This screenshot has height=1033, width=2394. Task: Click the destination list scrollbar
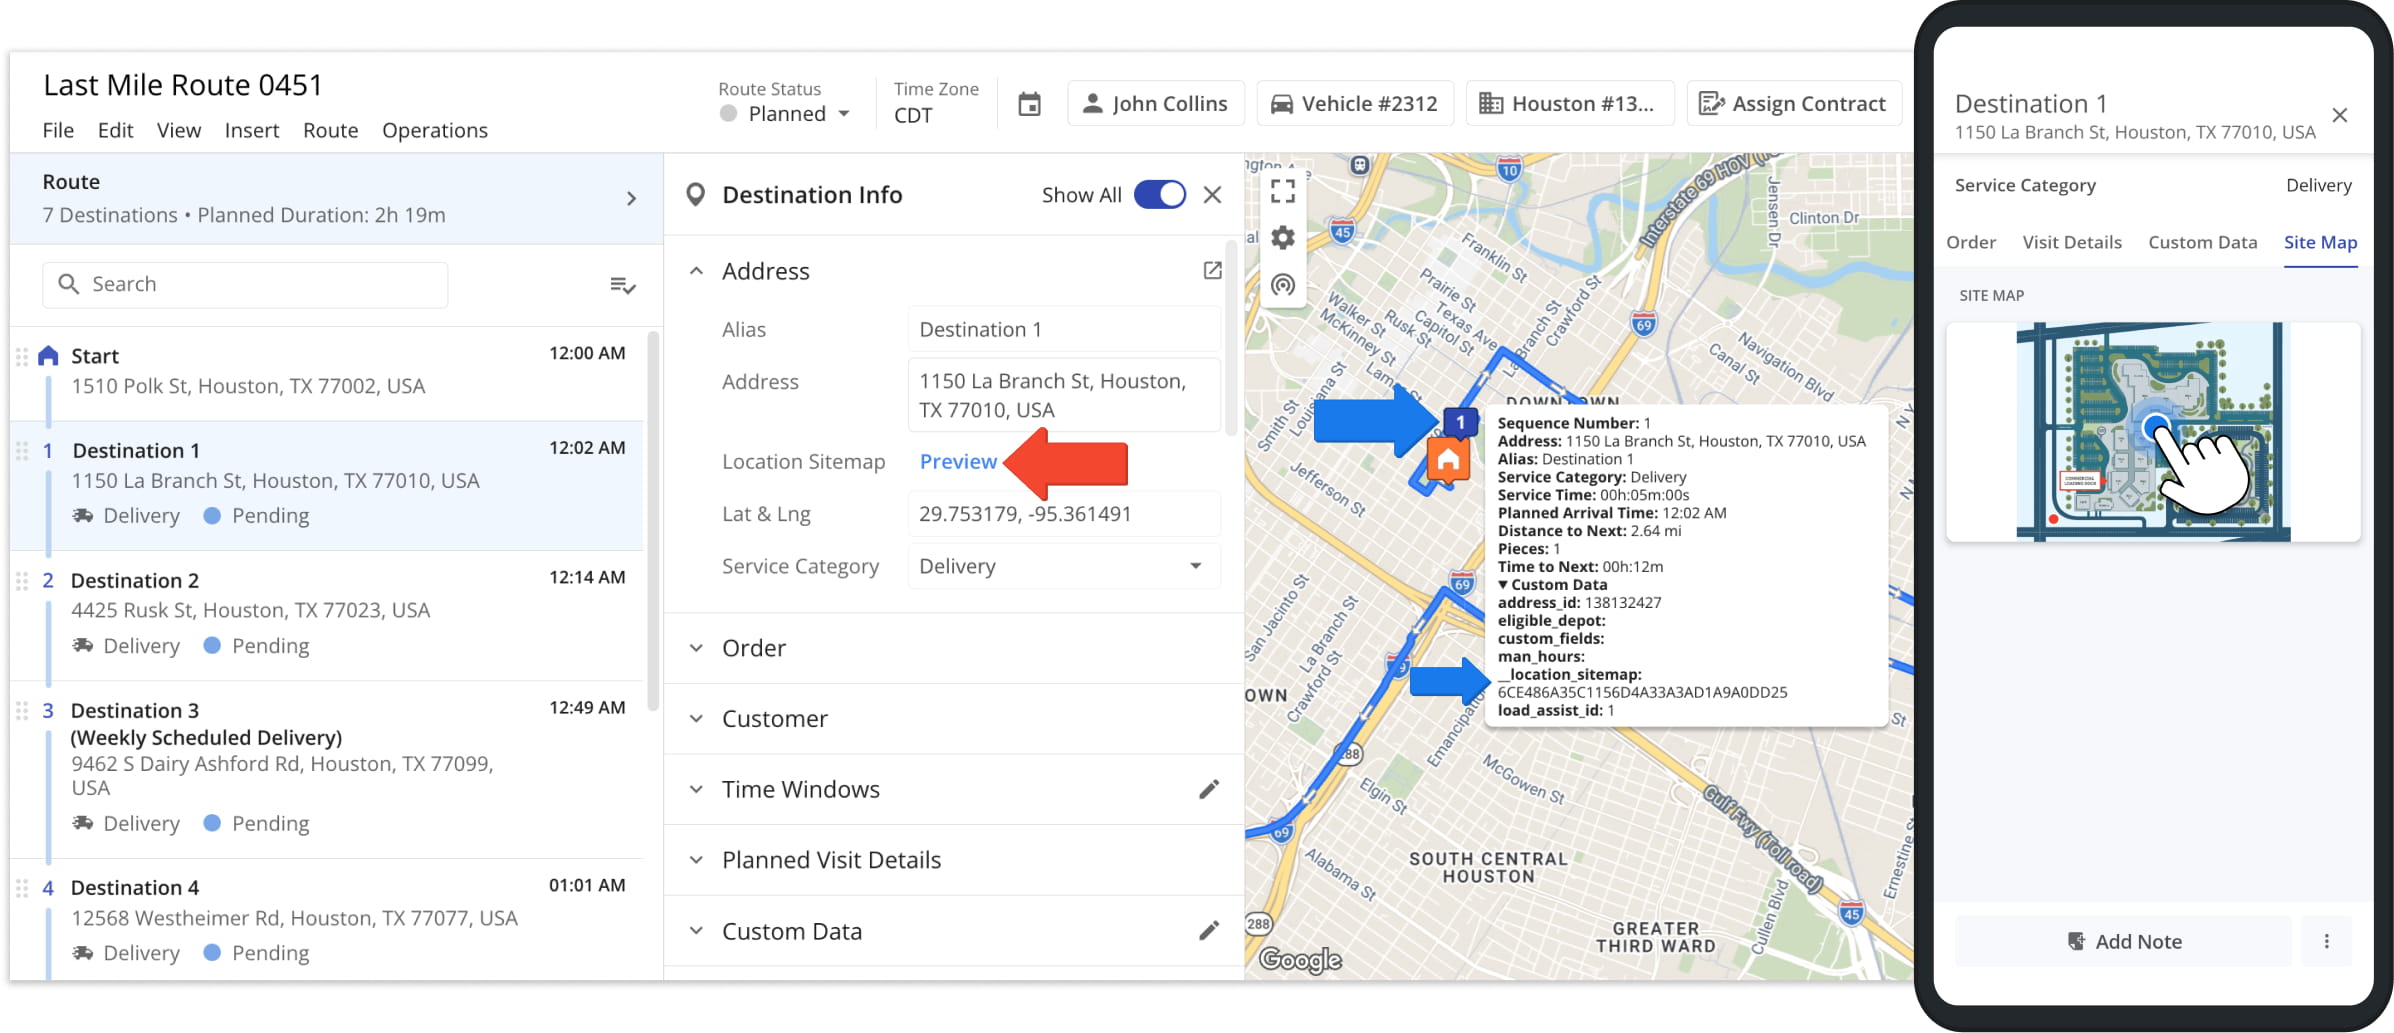click(x=653, y=520)
